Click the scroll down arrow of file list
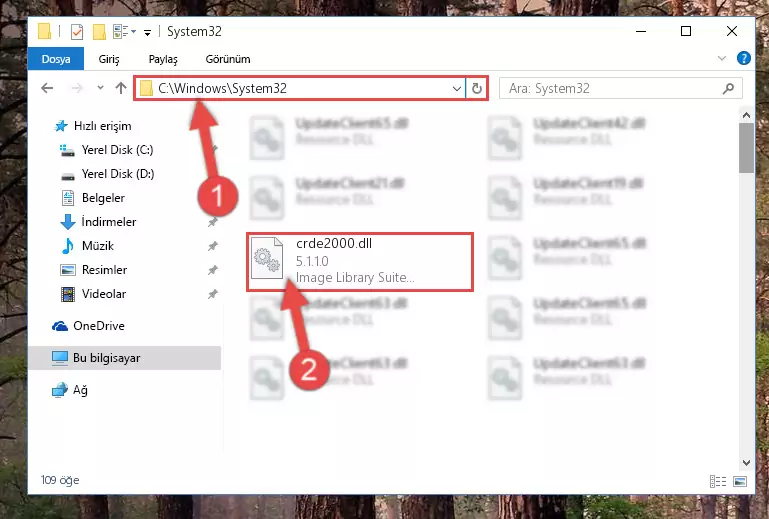769x519 pixels. (x=746, y=463)
